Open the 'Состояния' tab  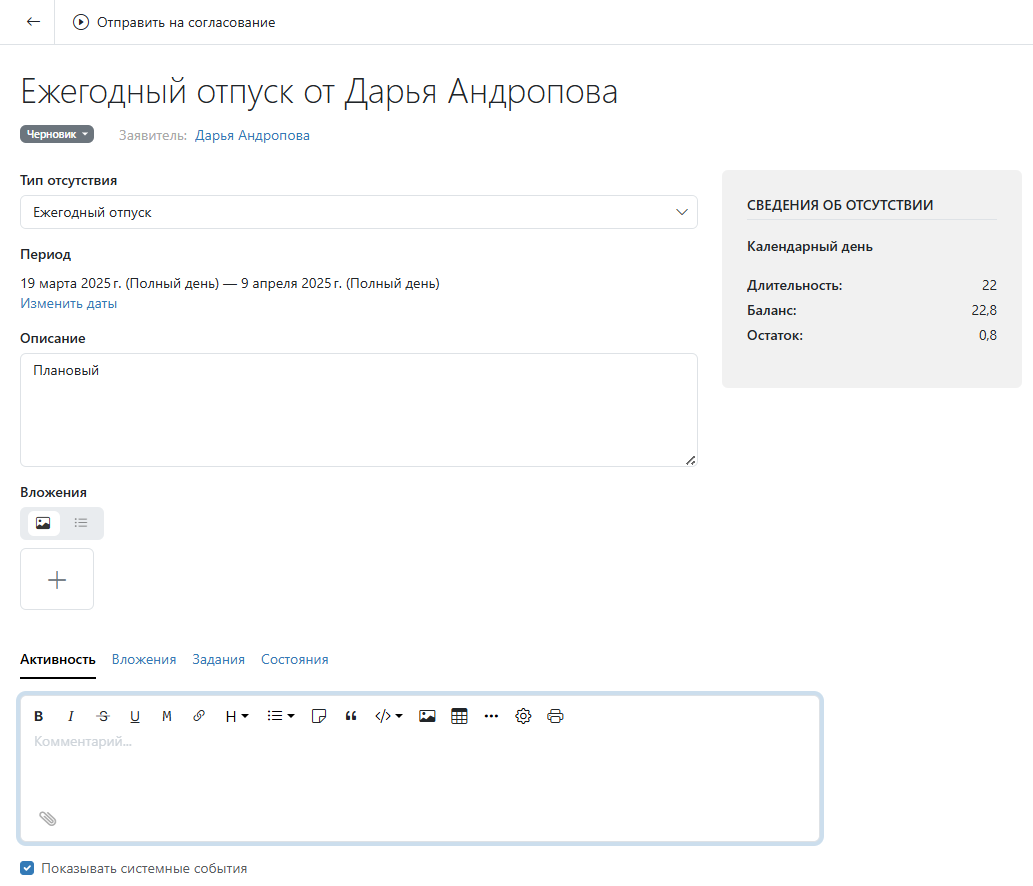[293, 659]
